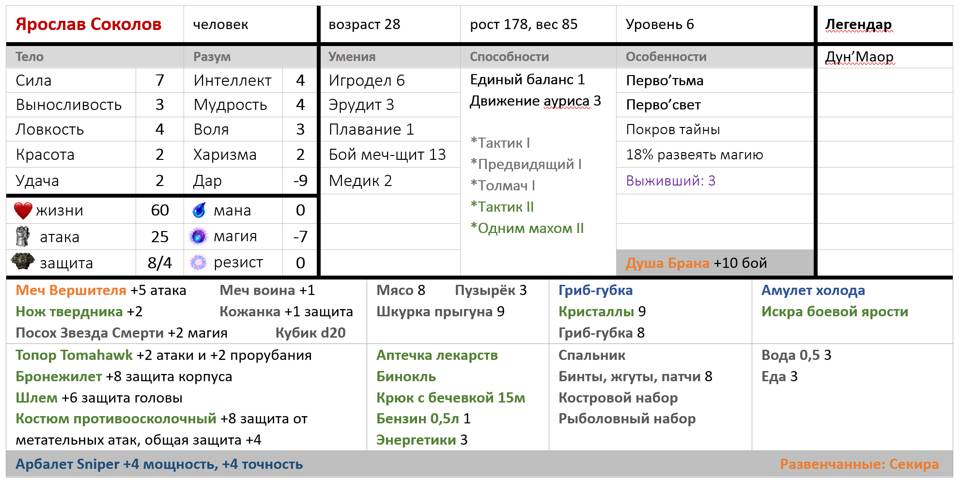
Task: Click the resist icon beside резист
Action: (x=198, y=262)
